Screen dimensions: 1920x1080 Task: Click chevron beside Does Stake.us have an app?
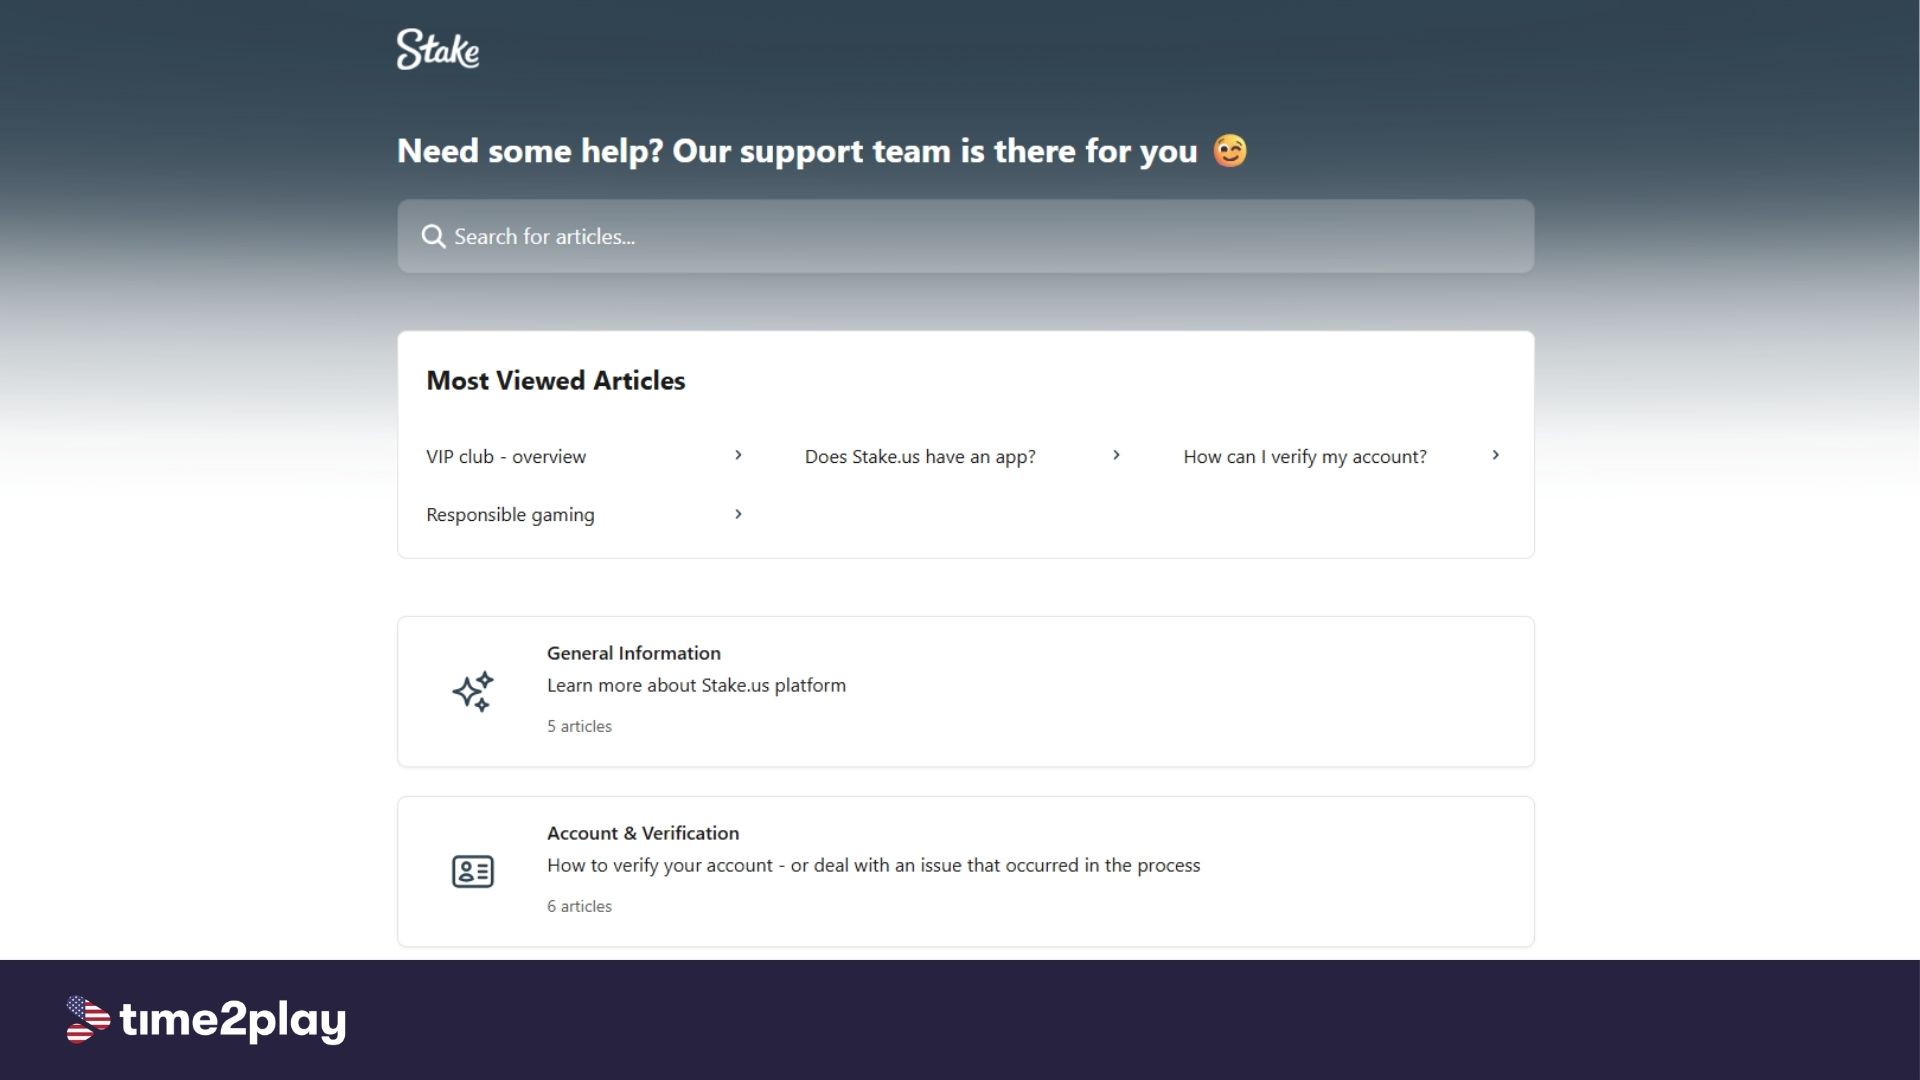[1116, 456]
